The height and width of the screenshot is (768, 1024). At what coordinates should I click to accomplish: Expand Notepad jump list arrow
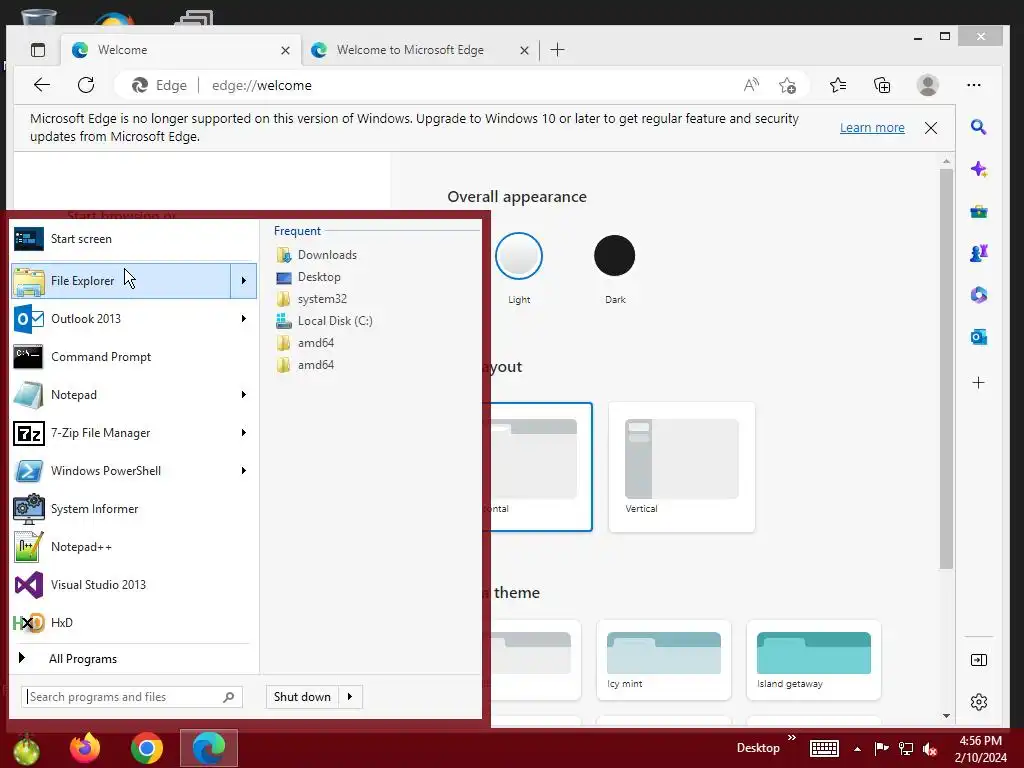click(244, 394)
